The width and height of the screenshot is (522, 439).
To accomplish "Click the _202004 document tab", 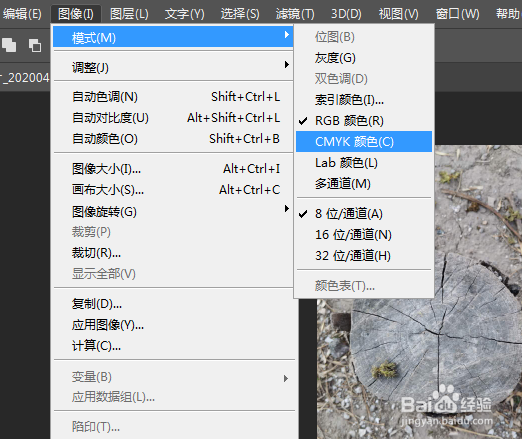I will coord(25,78).
